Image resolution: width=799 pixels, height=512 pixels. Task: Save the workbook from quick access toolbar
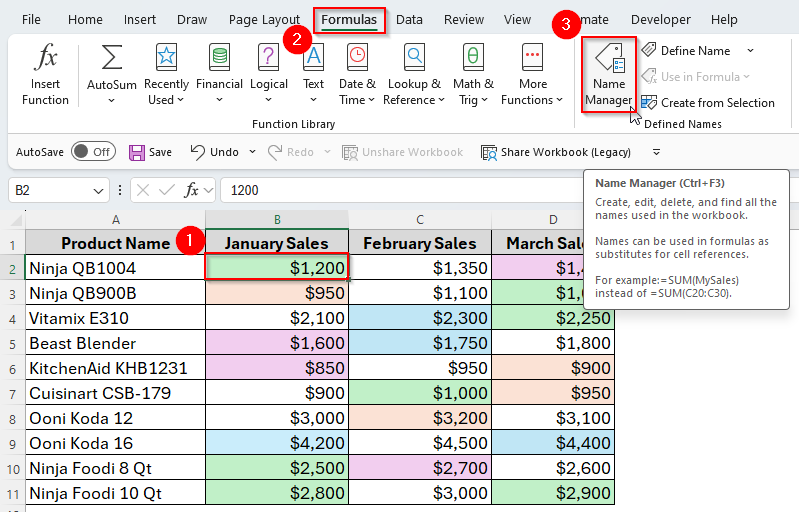tap(150, 152)
